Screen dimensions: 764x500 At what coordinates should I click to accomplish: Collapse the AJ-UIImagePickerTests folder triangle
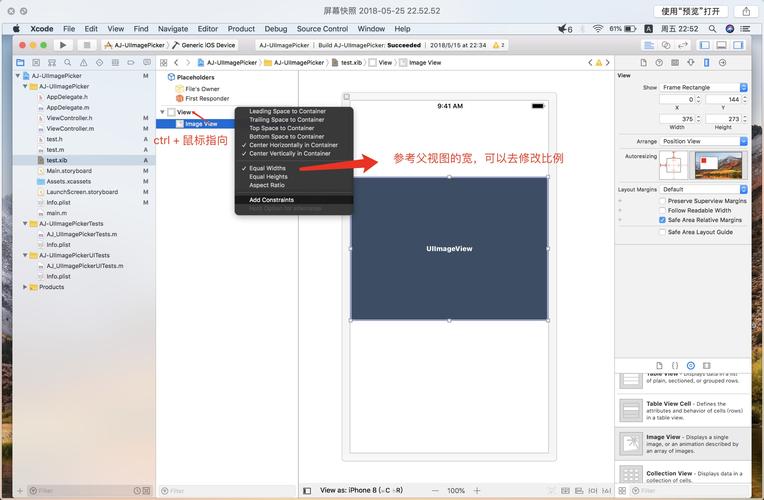25,224
